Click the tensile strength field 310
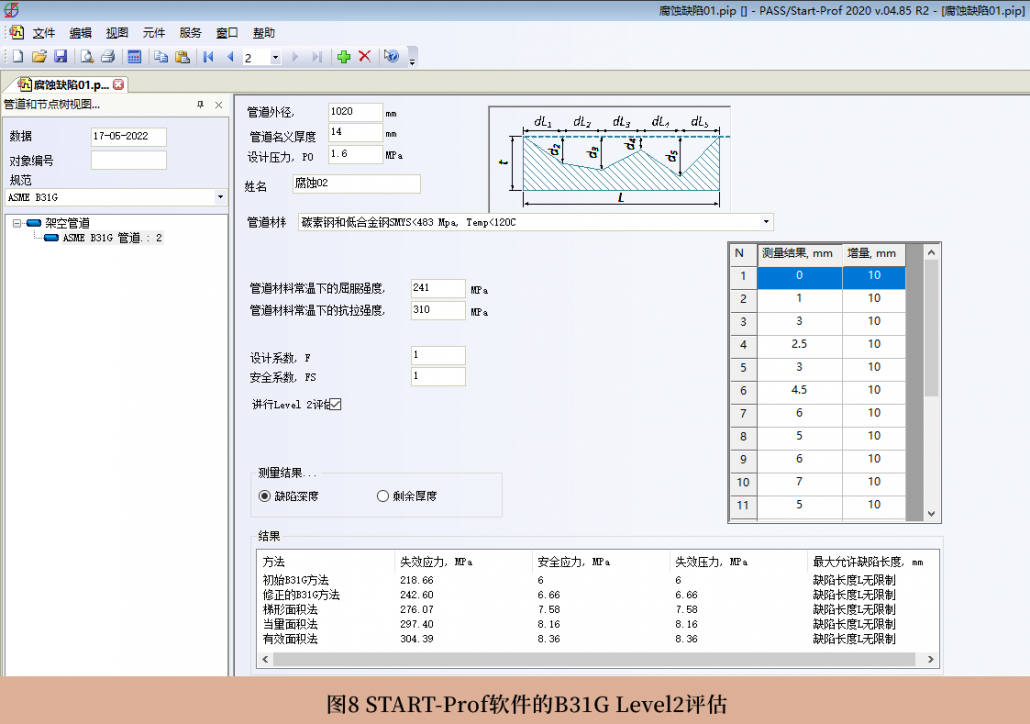Viewport: 1030px width, 724px height. [438, 310]
